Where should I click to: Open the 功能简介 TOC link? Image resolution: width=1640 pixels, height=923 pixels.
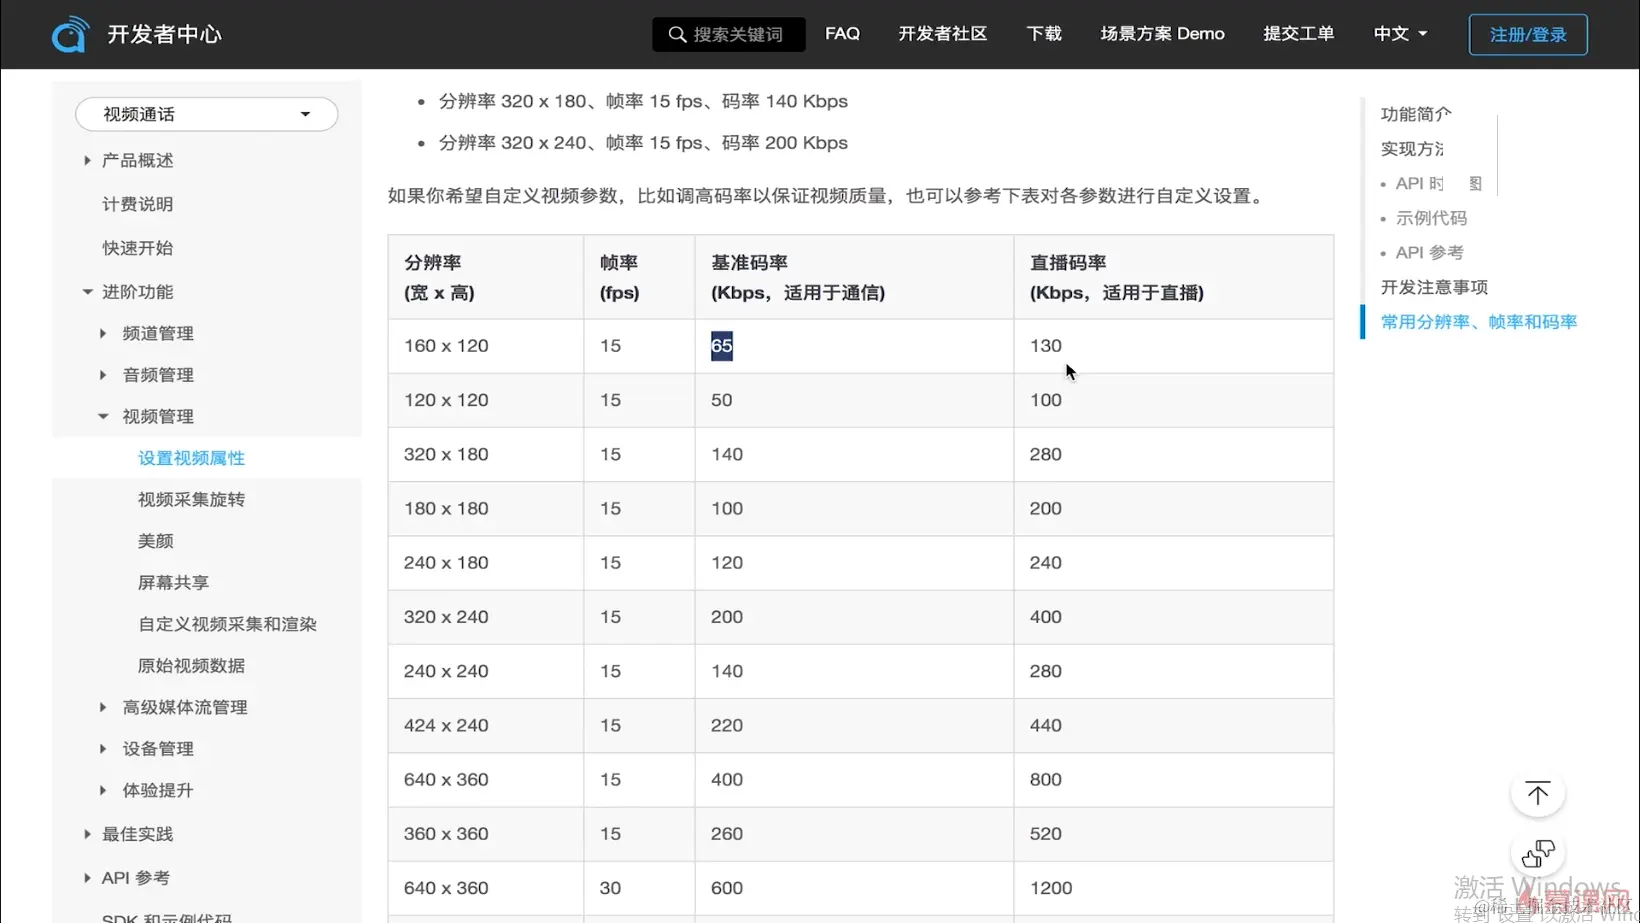point(1414,113)
